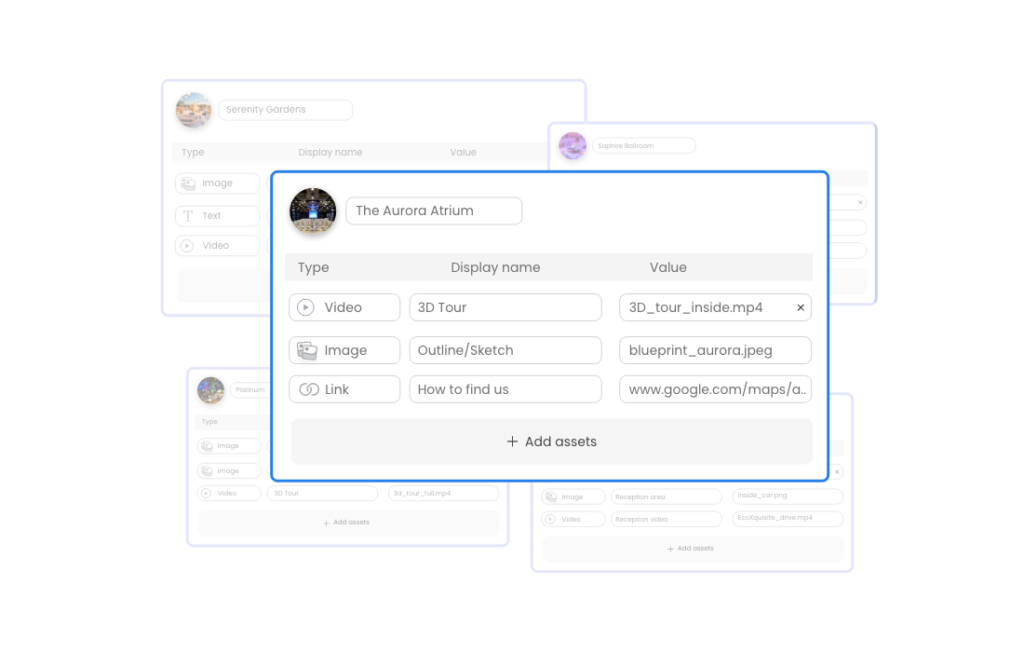Image resolution: width=1024 pixels, height=652 pixels.
Task: Click the image icon in Serenity Gardens Image row
Action: point(188,184)
